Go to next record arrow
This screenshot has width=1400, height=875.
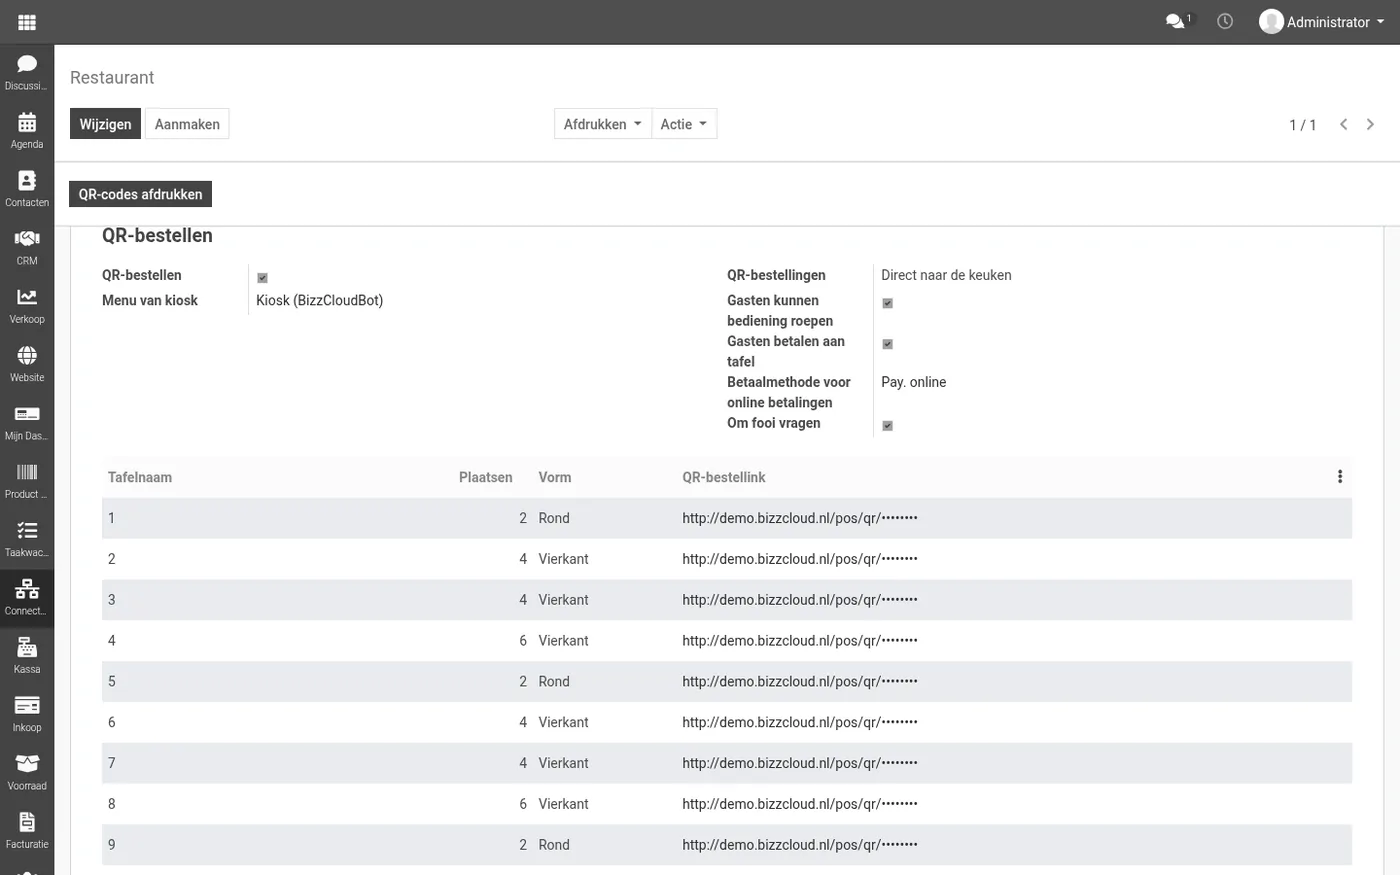[x=1370, y=124]
